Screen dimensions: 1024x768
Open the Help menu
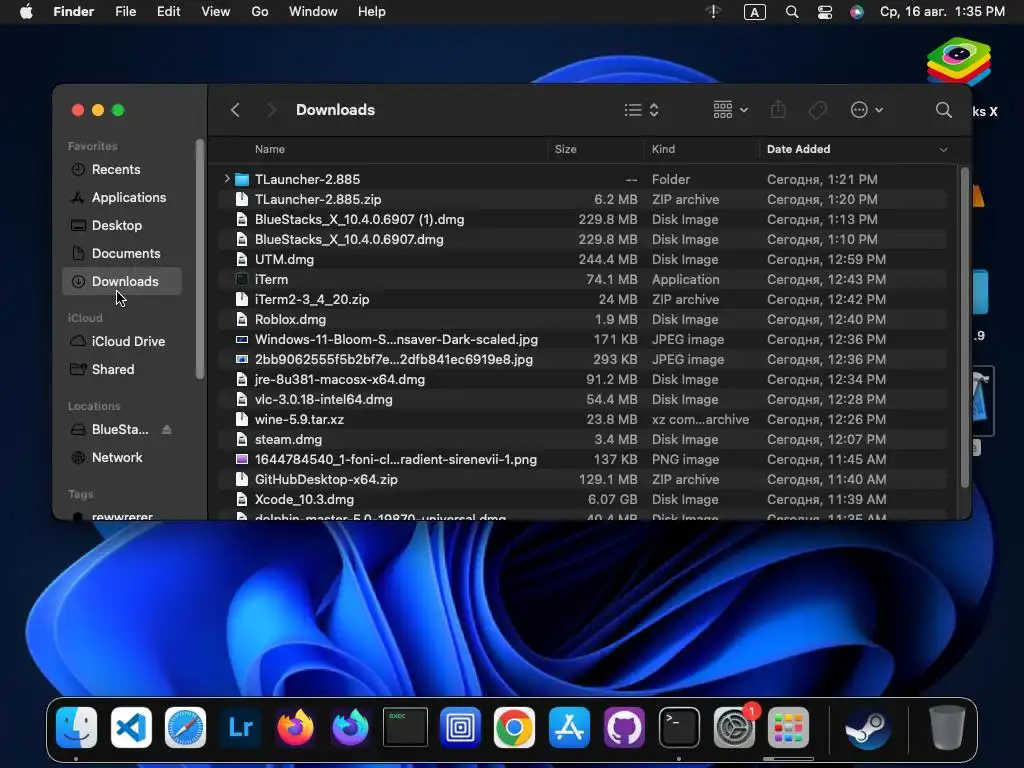tap(372, 12)
